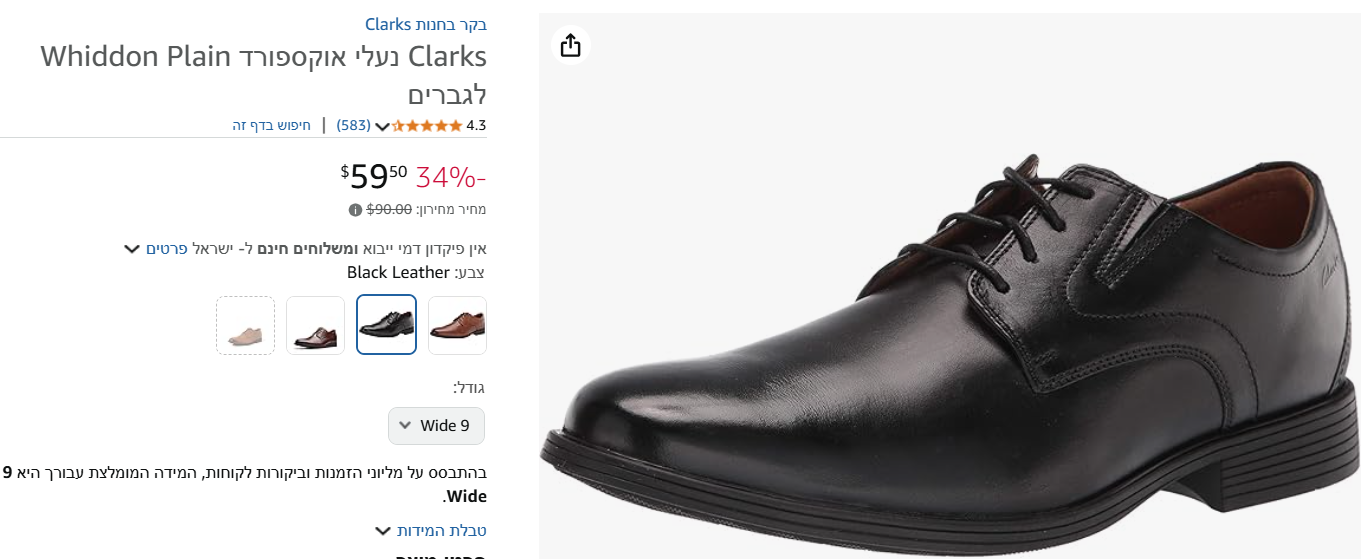Click the פרטים shipping details link
The width and height of the screenshot is (1364, 559).
tap(167, 248)
